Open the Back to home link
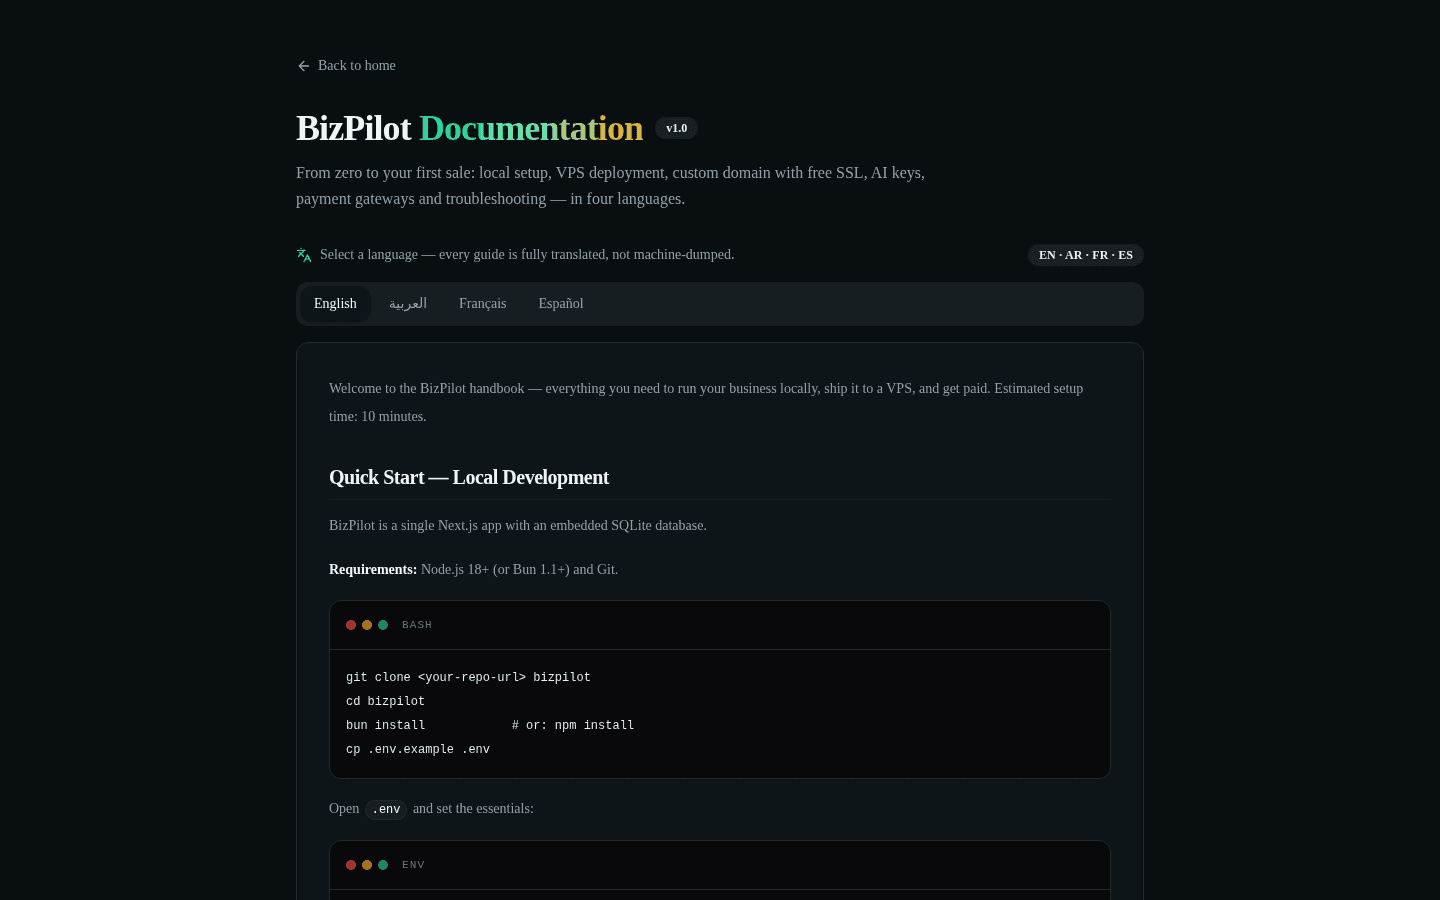1440x900 pixels. (x=346, y=66)
